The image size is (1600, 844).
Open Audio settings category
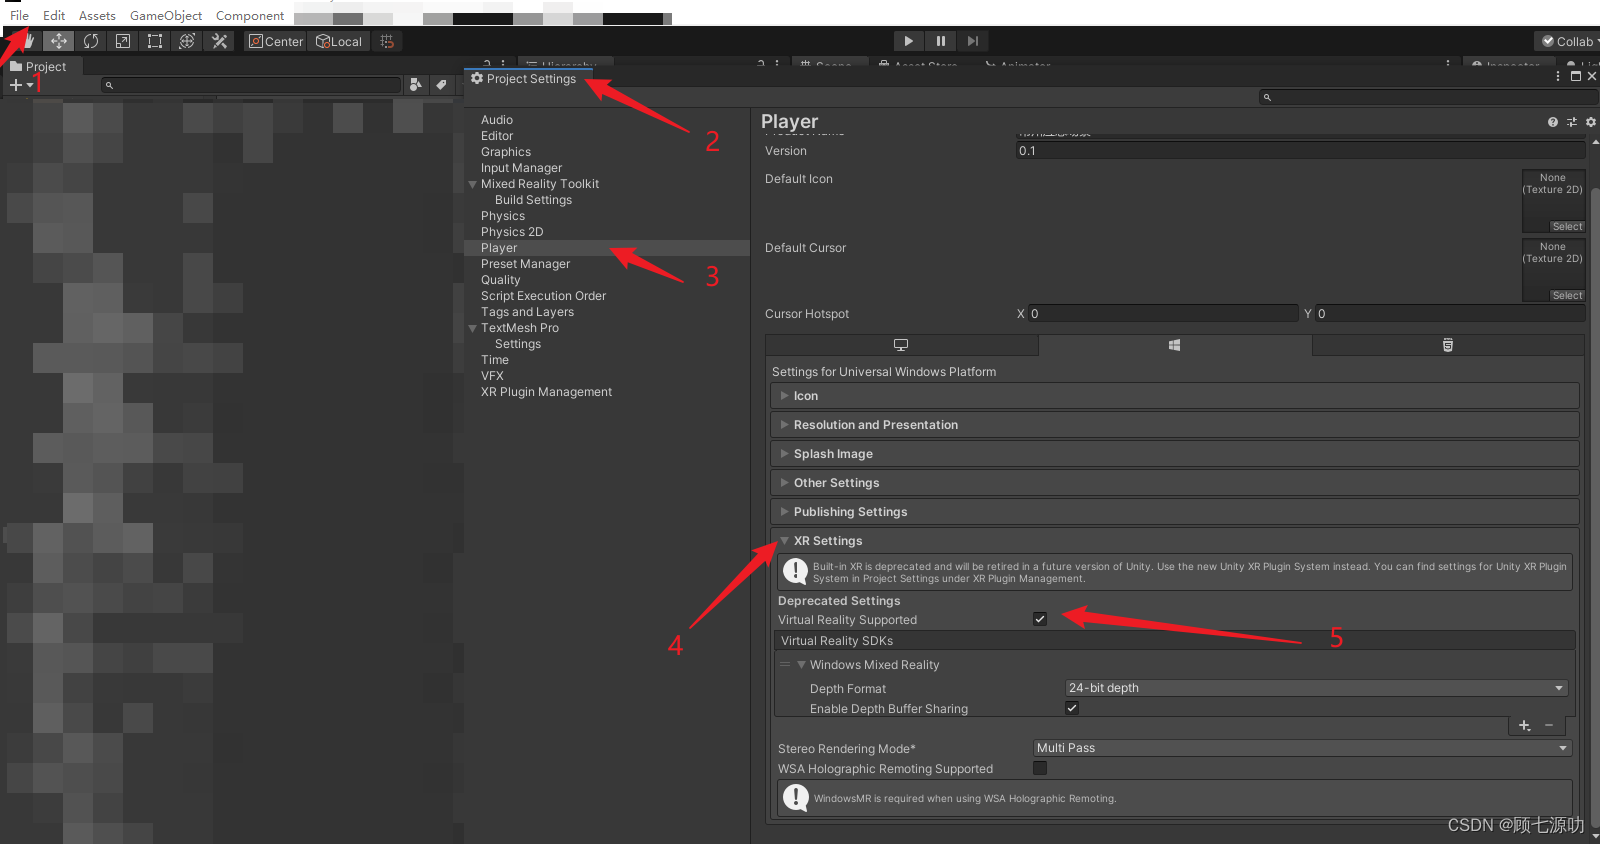497,120
